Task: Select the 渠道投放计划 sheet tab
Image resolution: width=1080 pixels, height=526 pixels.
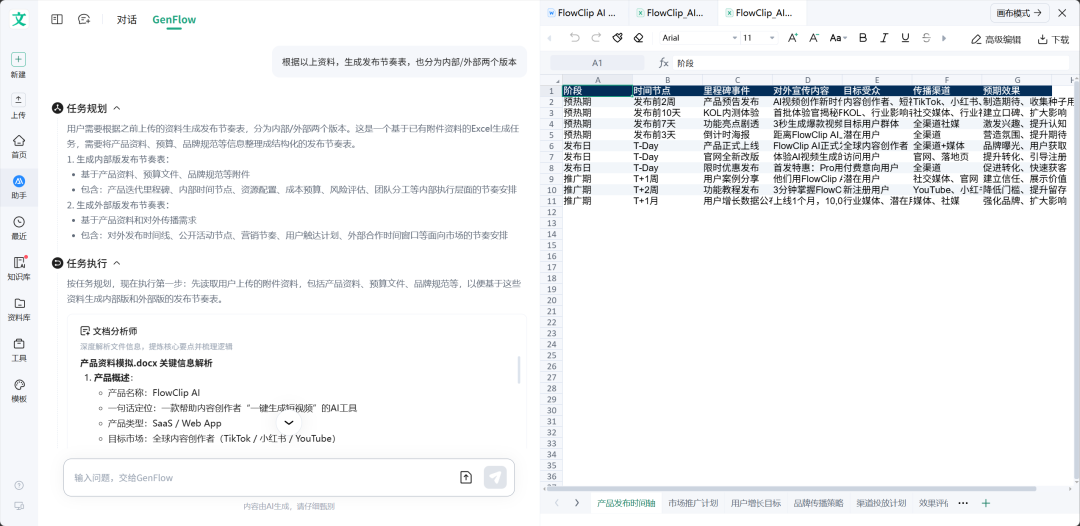Action: (881, 503)
